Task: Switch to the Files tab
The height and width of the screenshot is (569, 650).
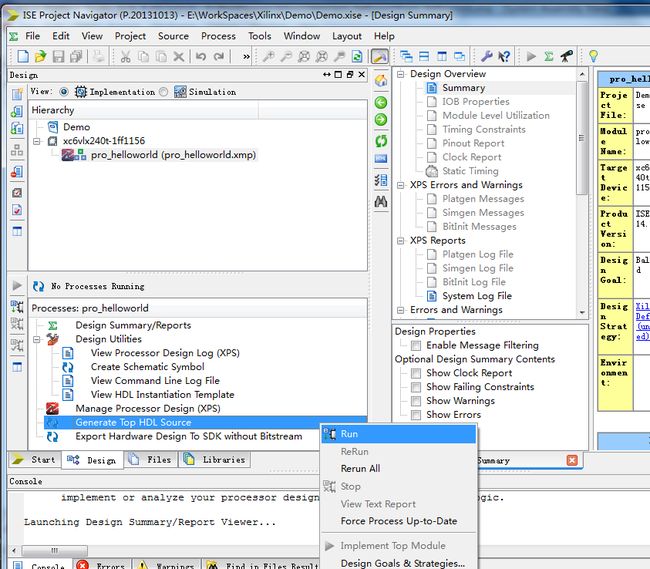Action: click(x=151, y=460)
